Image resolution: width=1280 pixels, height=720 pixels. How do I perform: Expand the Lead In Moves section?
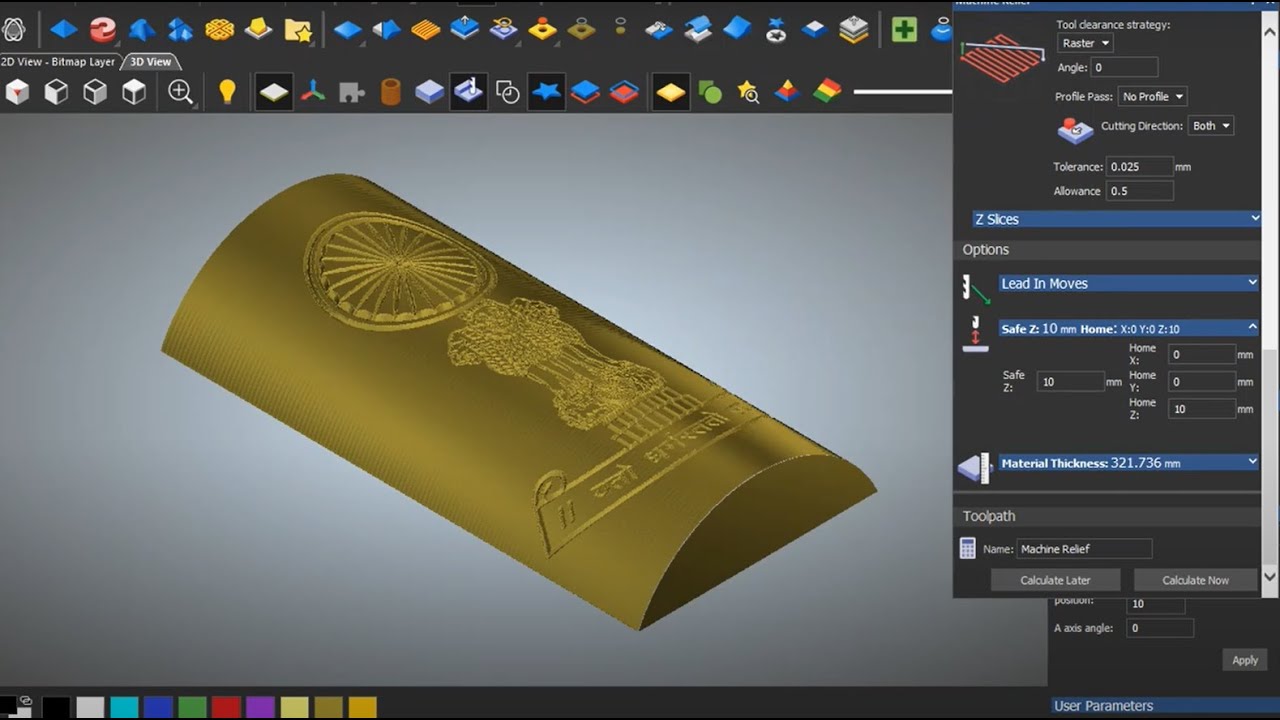1128,283
